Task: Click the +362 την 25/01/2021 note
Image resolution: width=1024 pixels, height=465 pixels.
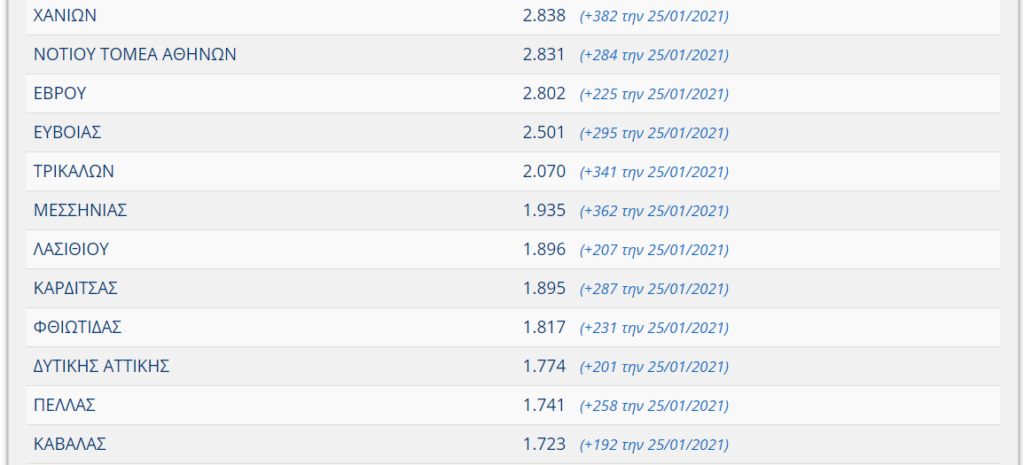Action: 654,212
